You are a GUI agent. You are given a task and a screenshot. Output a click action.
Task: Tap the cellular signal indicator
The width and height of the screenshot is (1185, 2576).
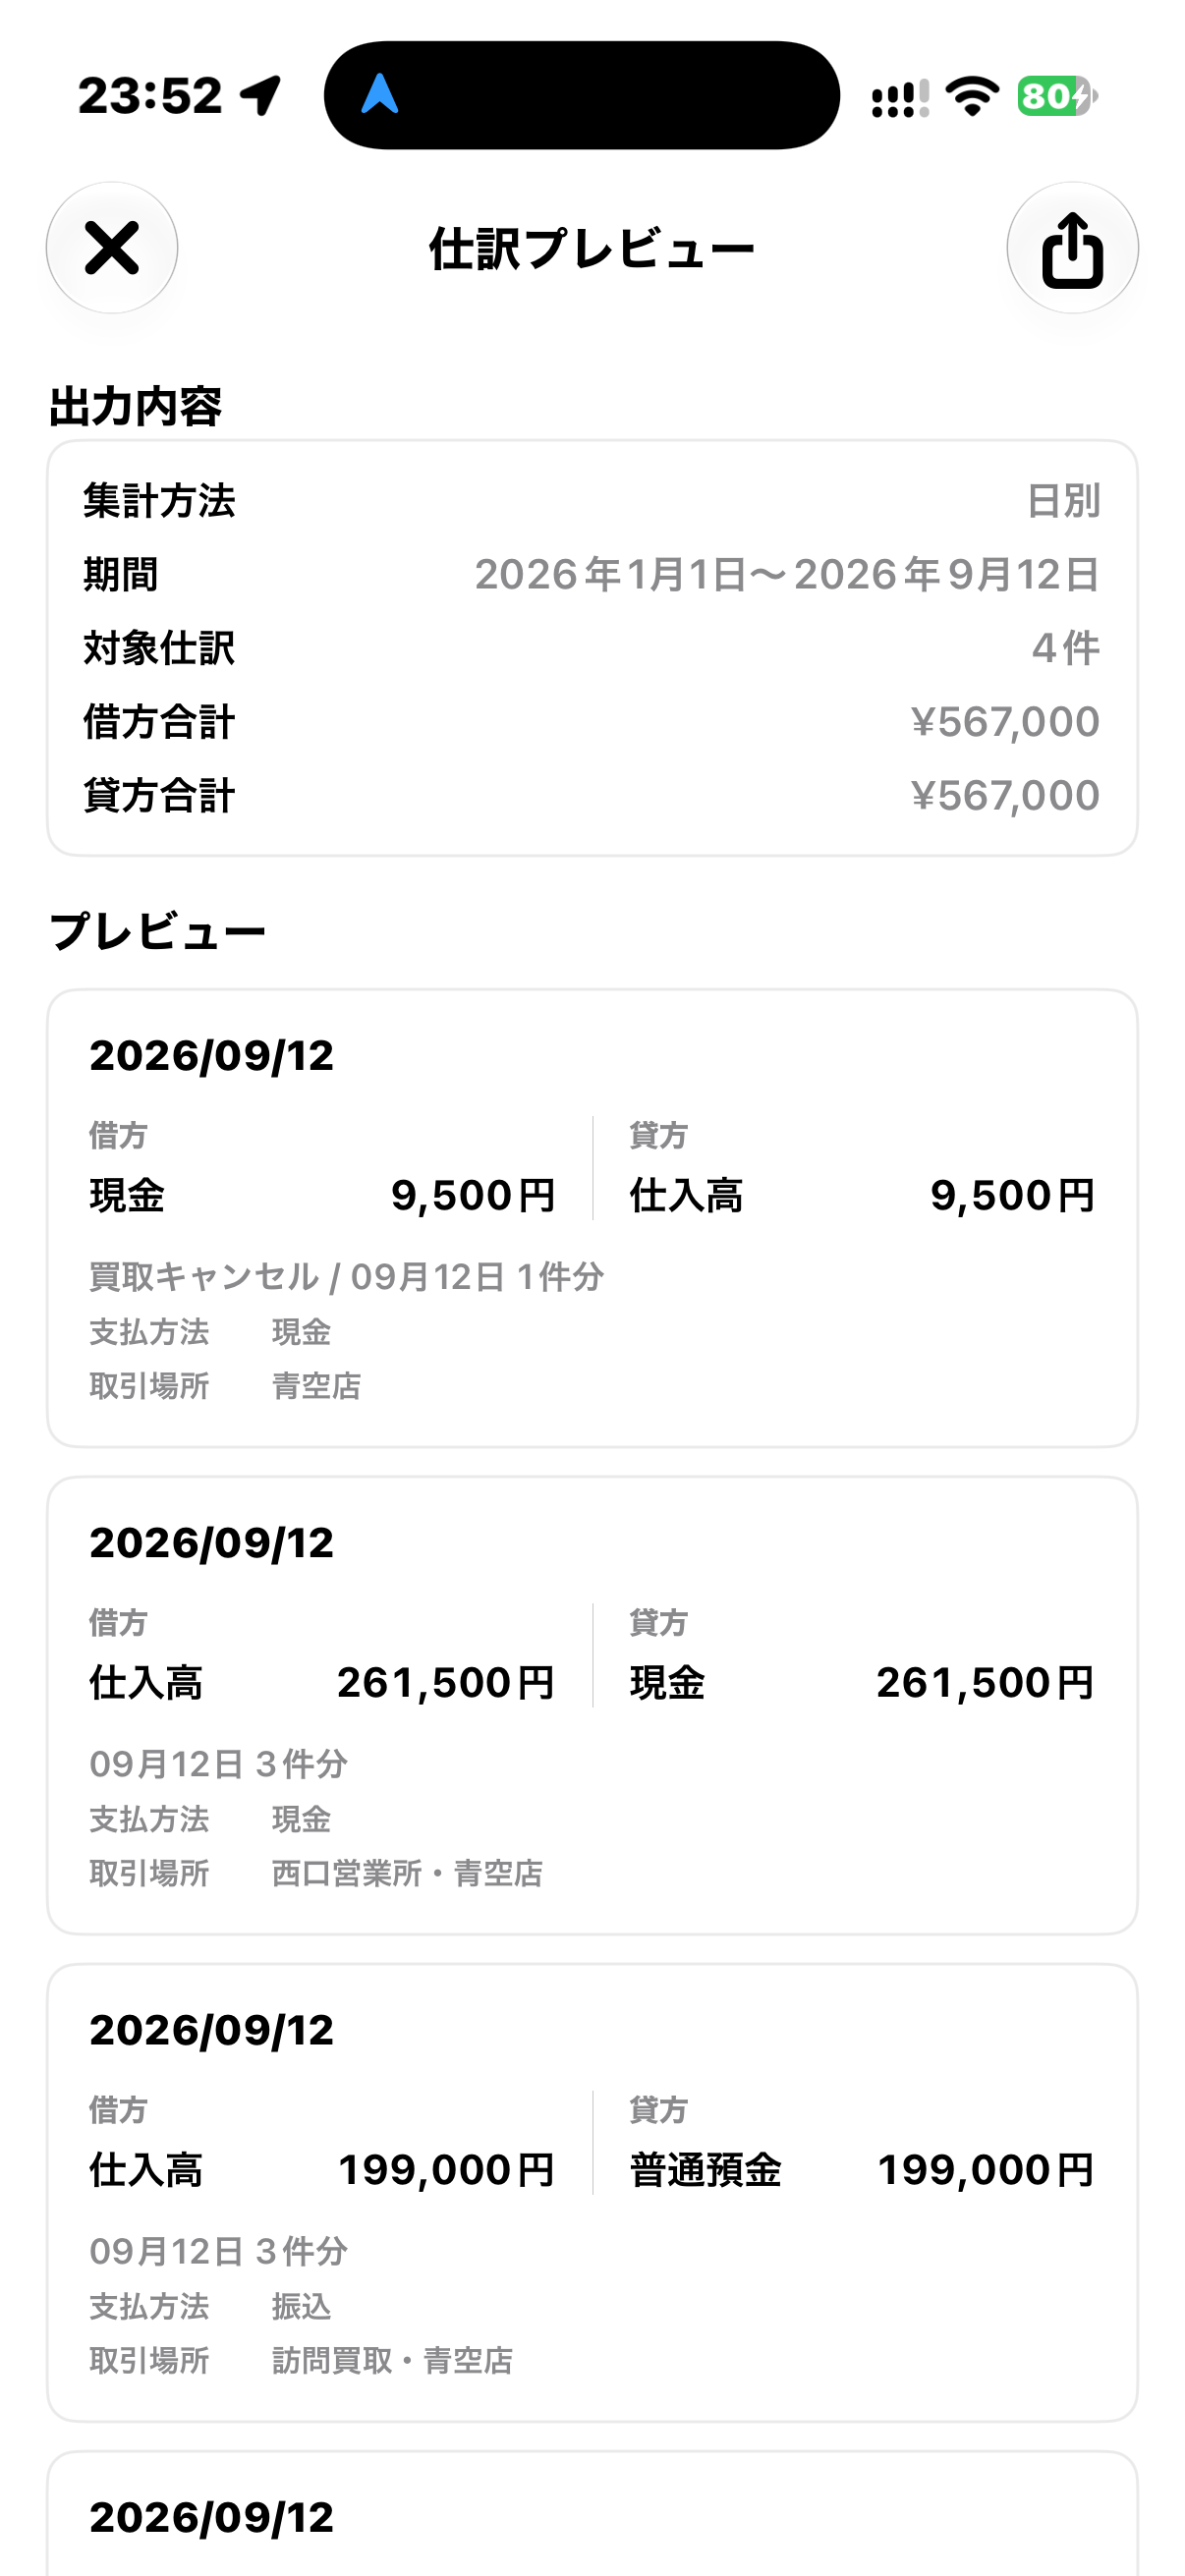[x=900, y=98]
